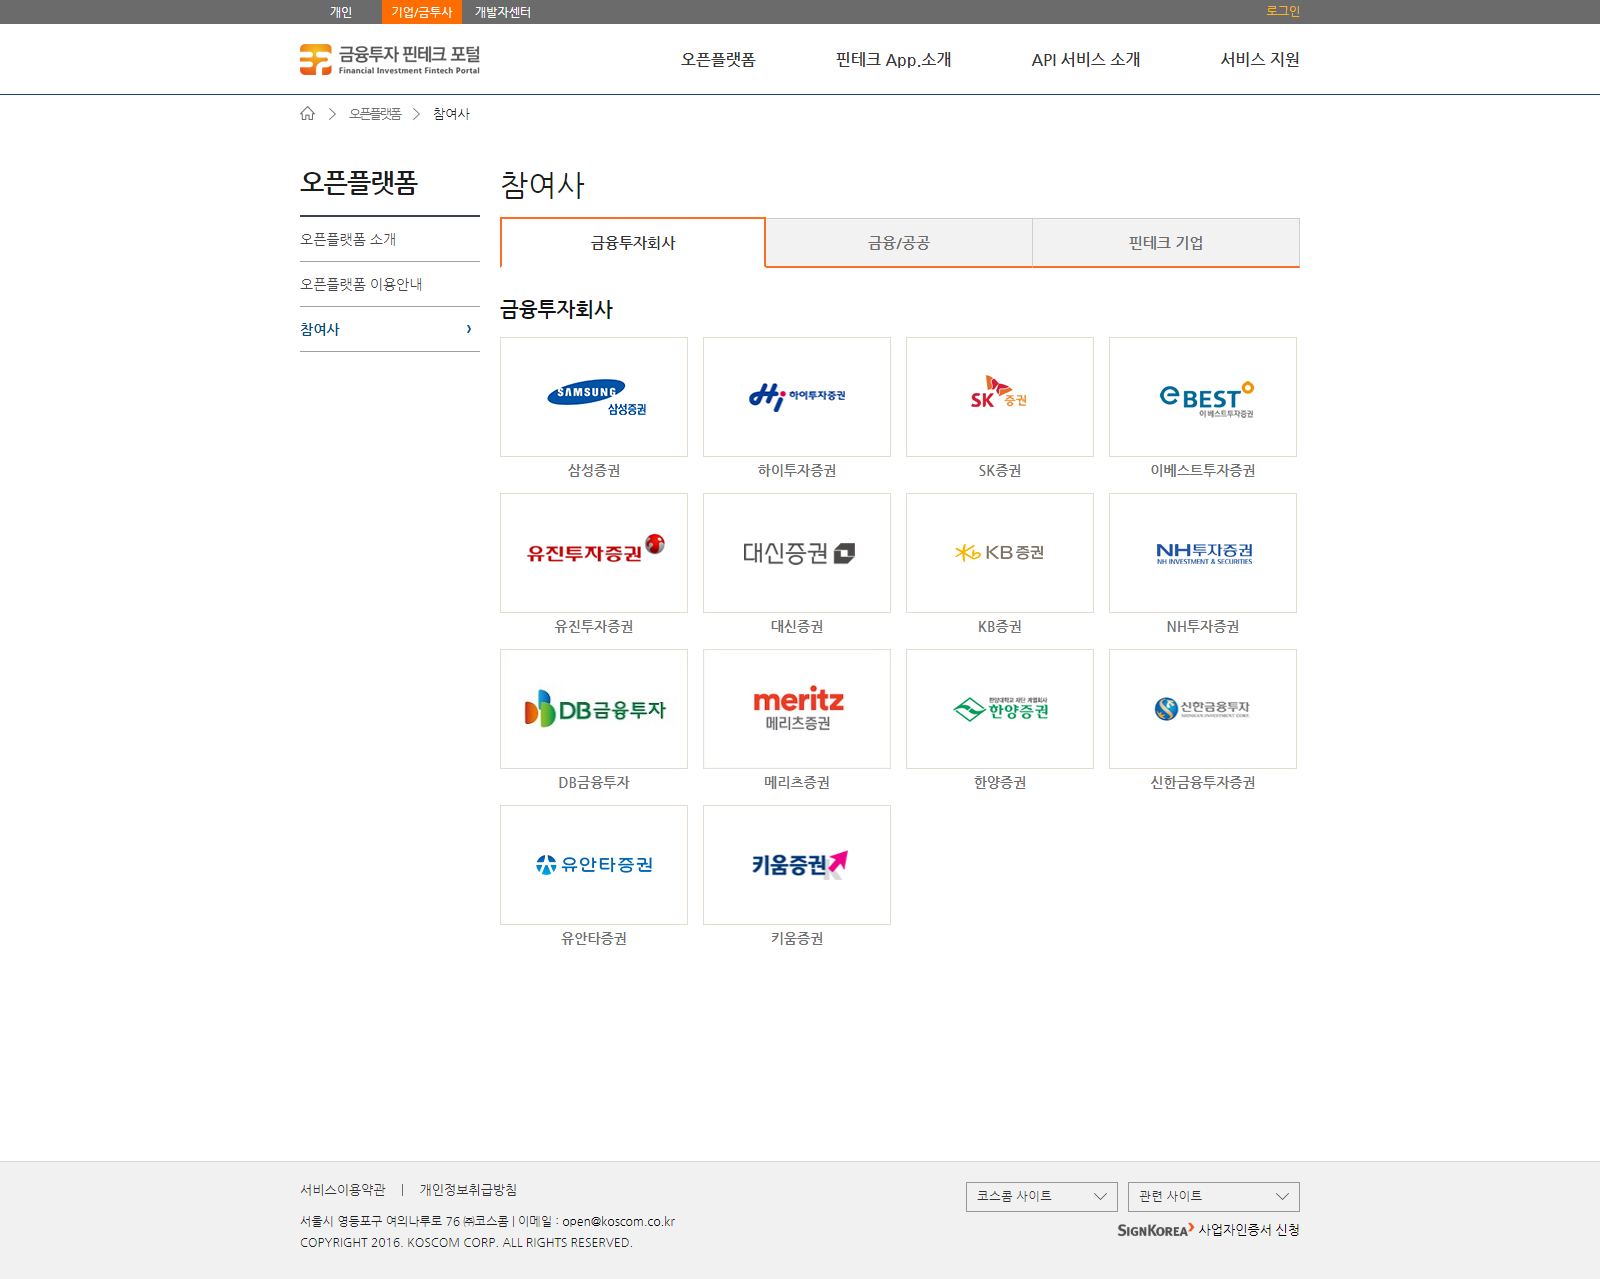Open the KB Securities logo tile

[999, 553]
